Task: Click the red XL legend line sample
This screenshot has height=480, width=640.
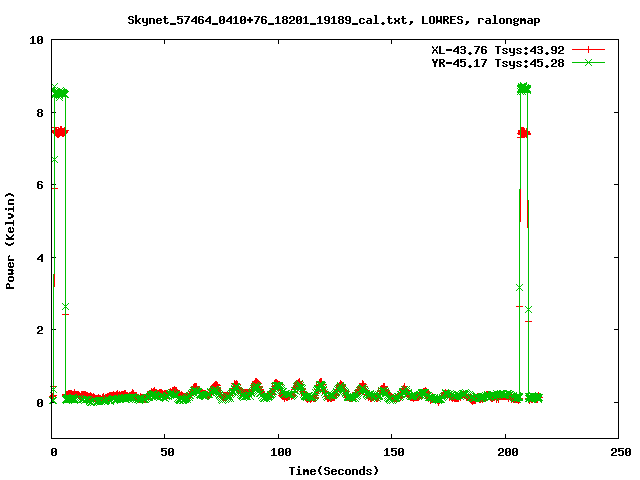Action: 589,49
